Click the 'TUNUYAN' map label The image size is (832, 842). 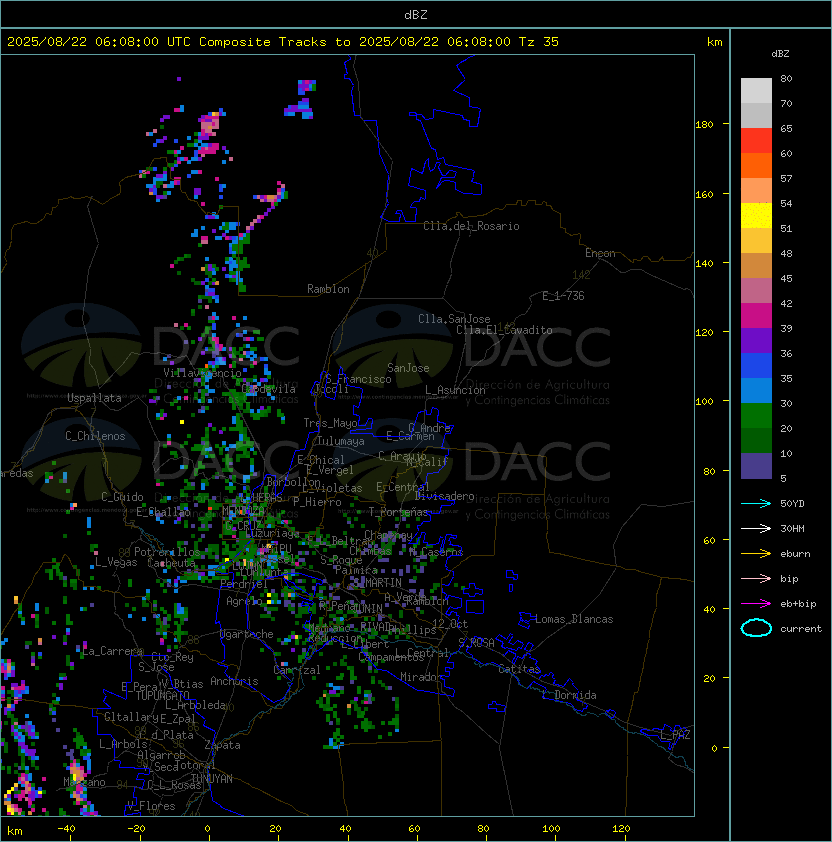212,779
